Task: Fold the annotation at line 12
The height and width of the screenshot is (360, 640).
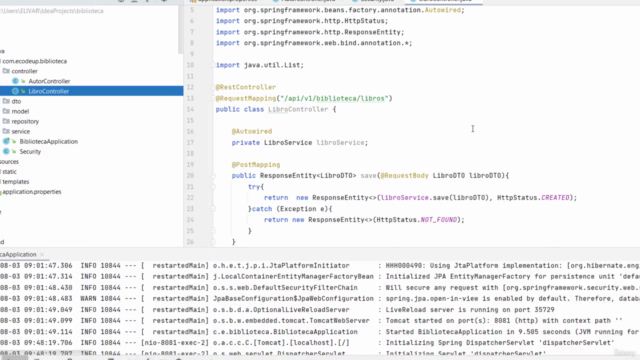Action: click(213, 87)
